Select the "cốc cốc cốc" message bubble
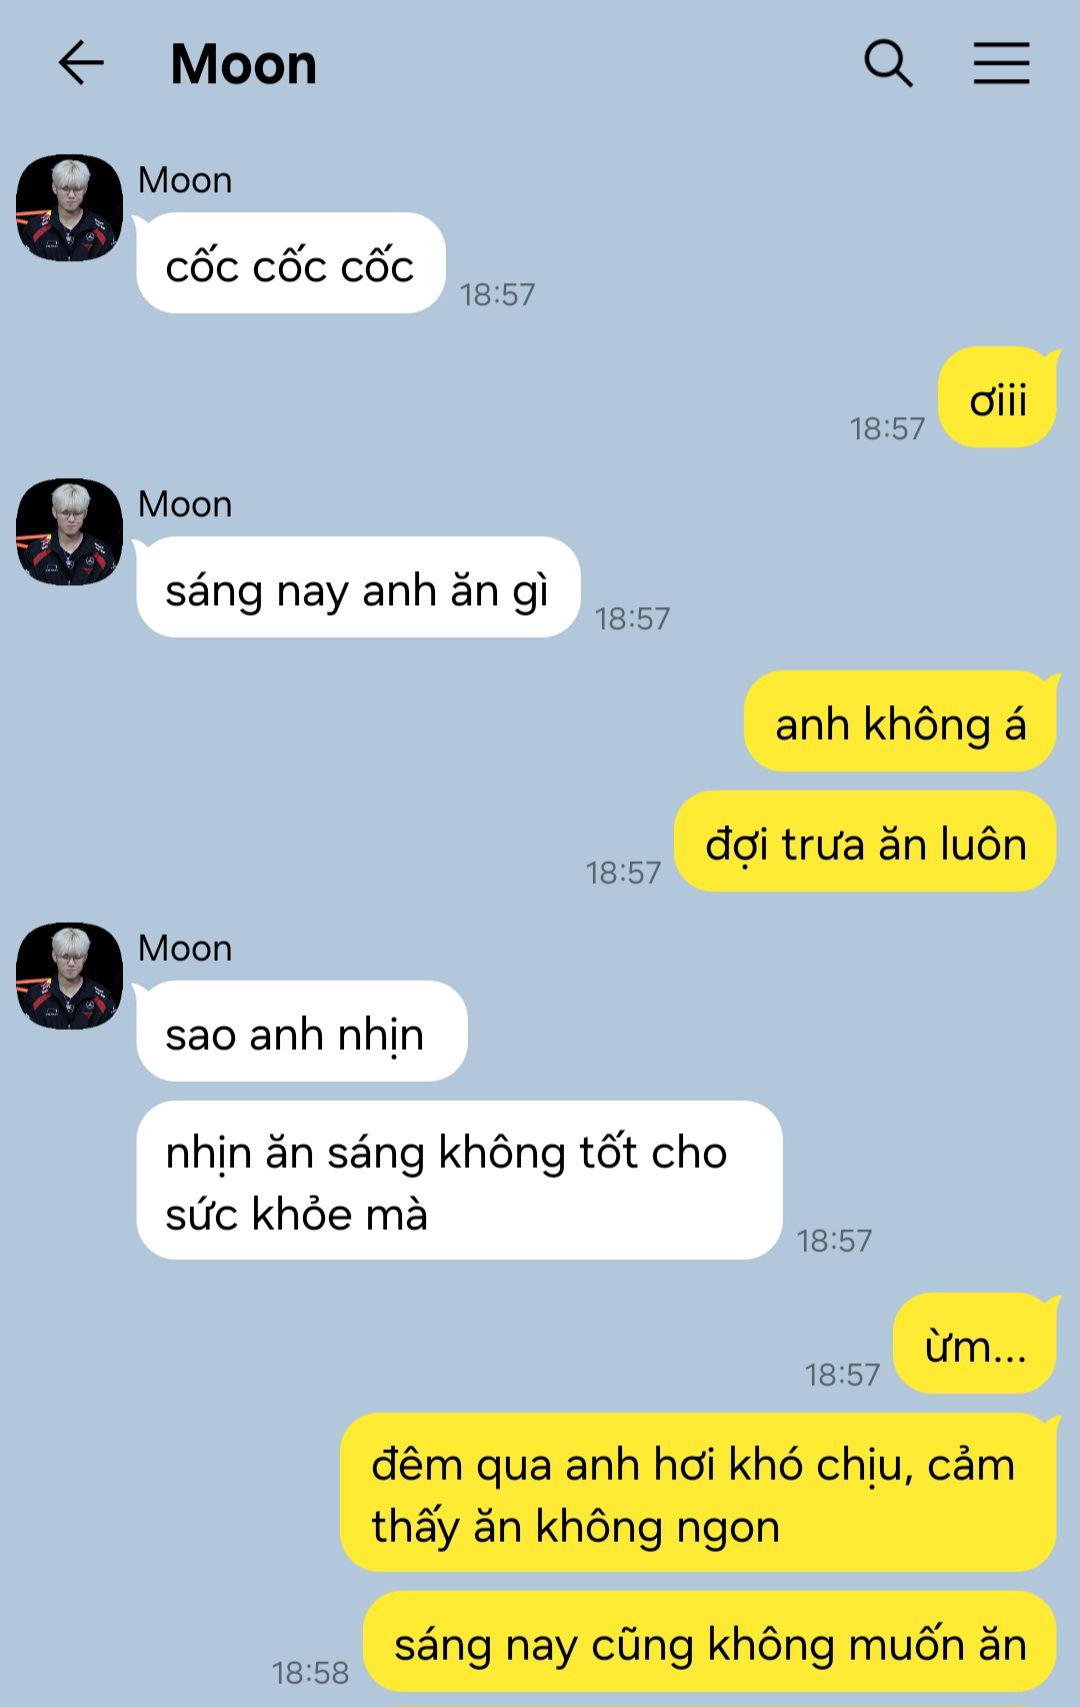The width and height of the screenshot is (1080, 1707). click(x=290, y=264)
